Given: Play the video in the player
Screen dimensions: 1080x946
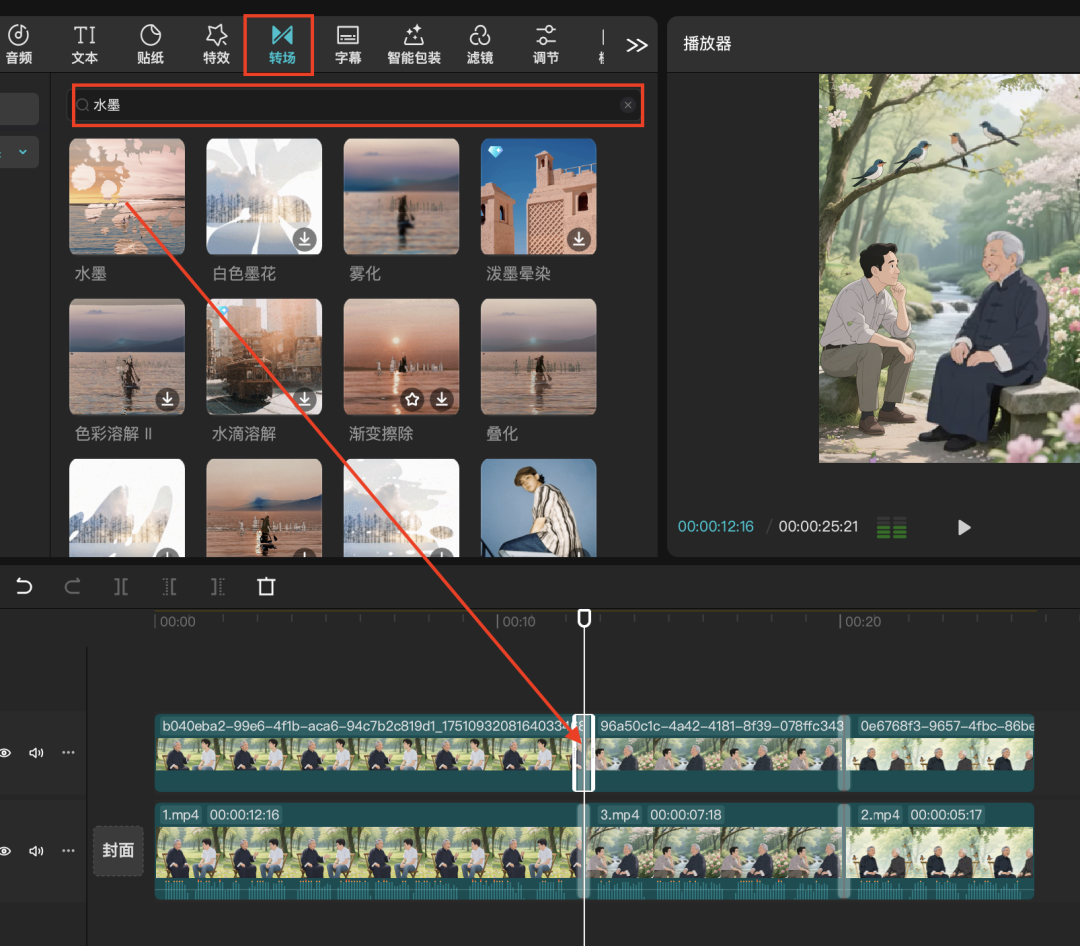Looking at the screenshot, I should pos(964,527).
